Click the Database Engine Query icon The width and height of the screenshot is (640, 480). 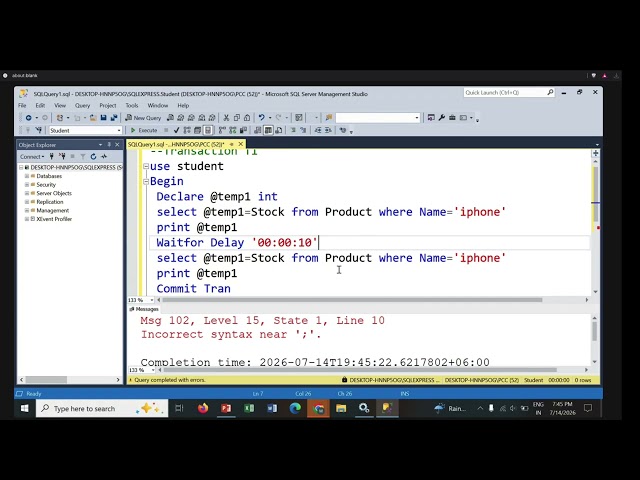coord(170,118)
